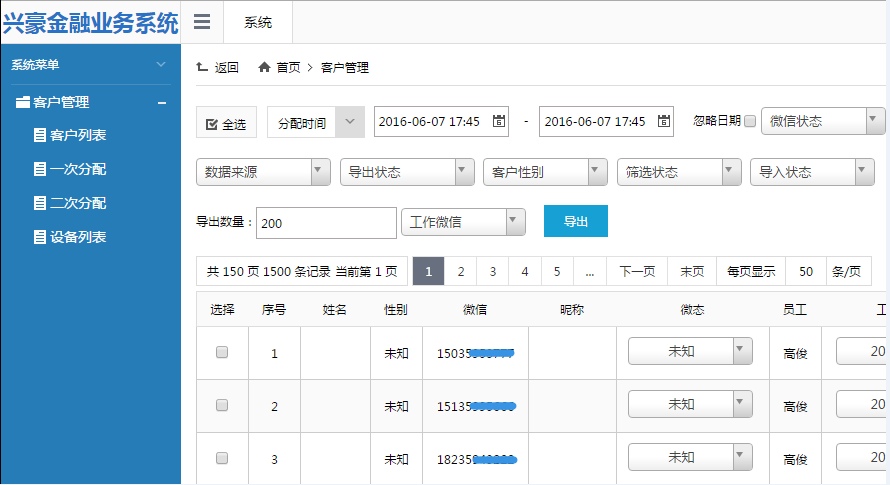Click the 设备列表 list icon

click(40, 237)
